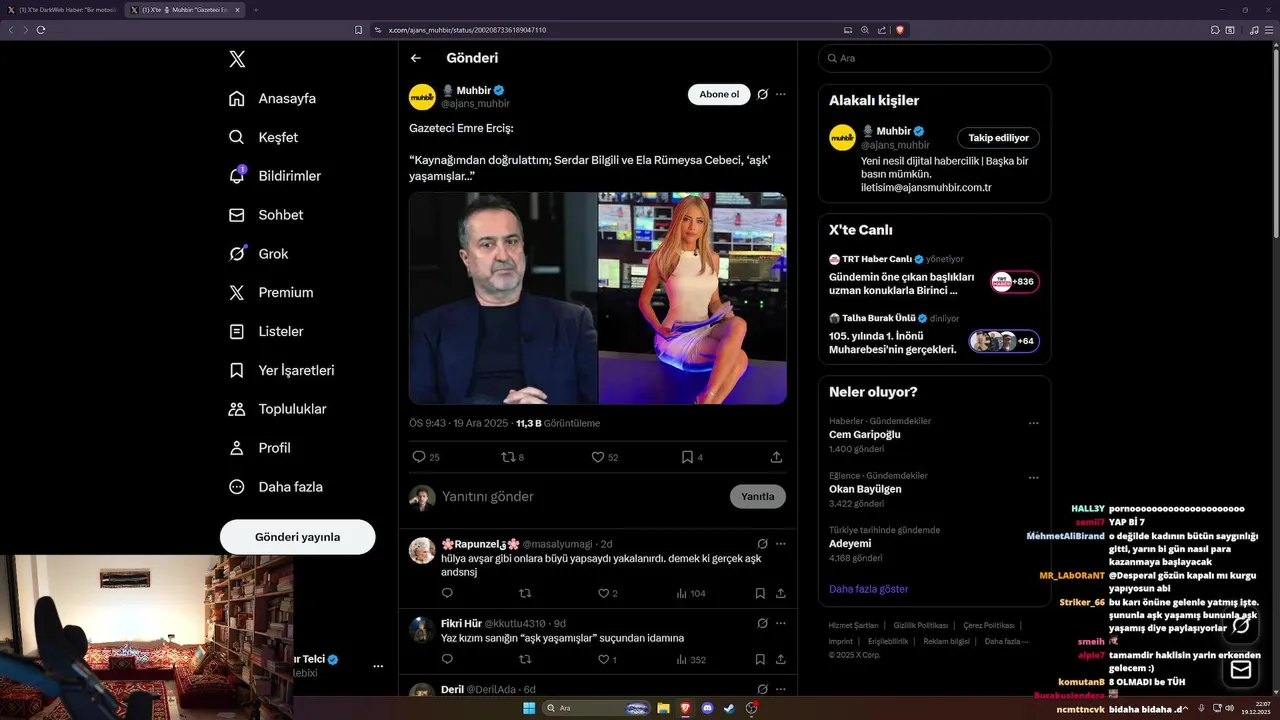Open the photo of the blonde presenter
Image resolution: width=1280 pixels, height=720 pixels.
tap(693, 298)
